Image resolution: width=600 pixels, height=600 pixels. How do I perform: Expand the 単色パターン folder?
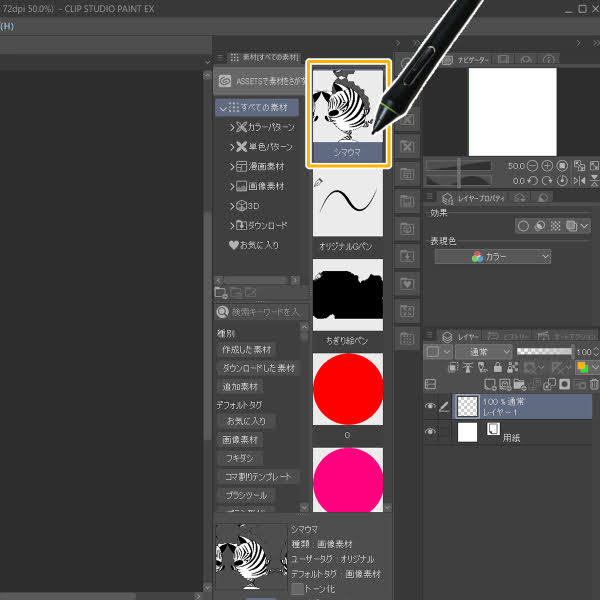coord(232,147)
